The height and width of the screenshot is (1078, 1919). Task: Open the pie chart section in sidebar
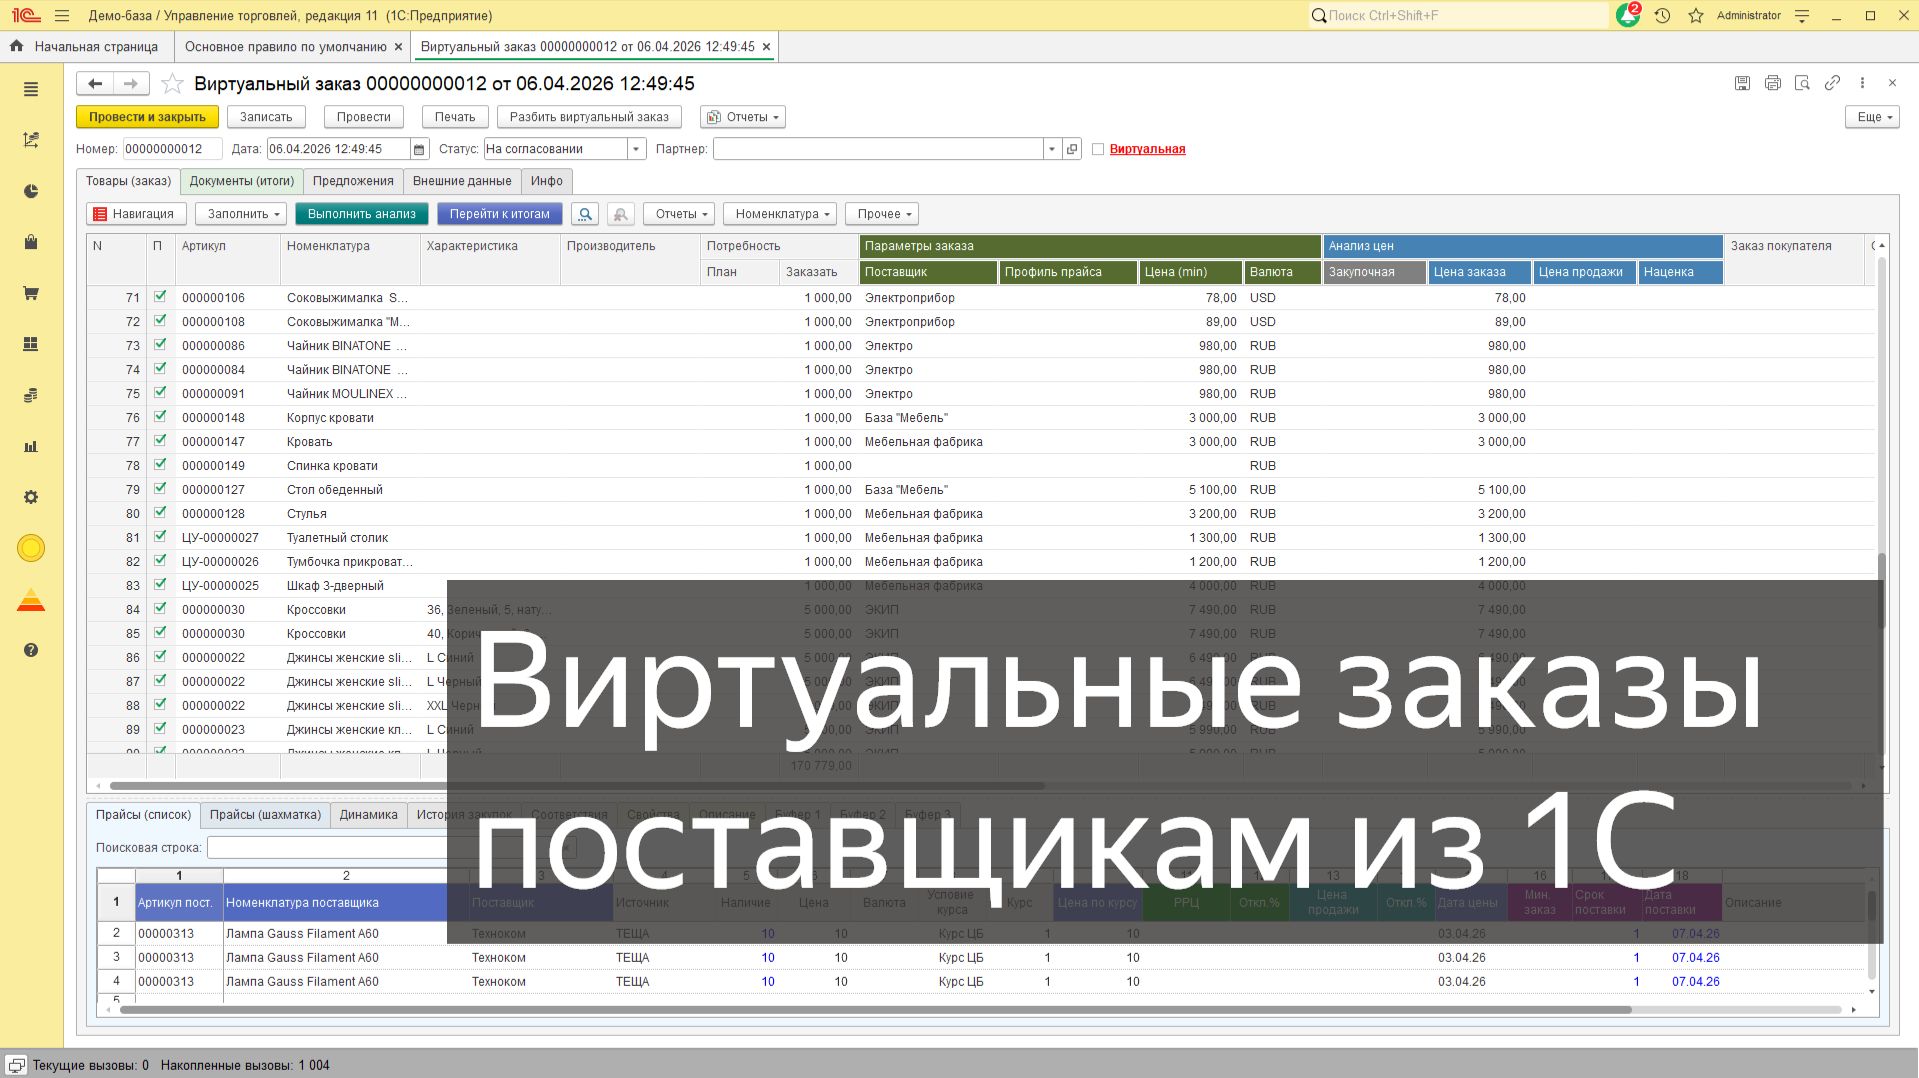(x=30, y=191)
